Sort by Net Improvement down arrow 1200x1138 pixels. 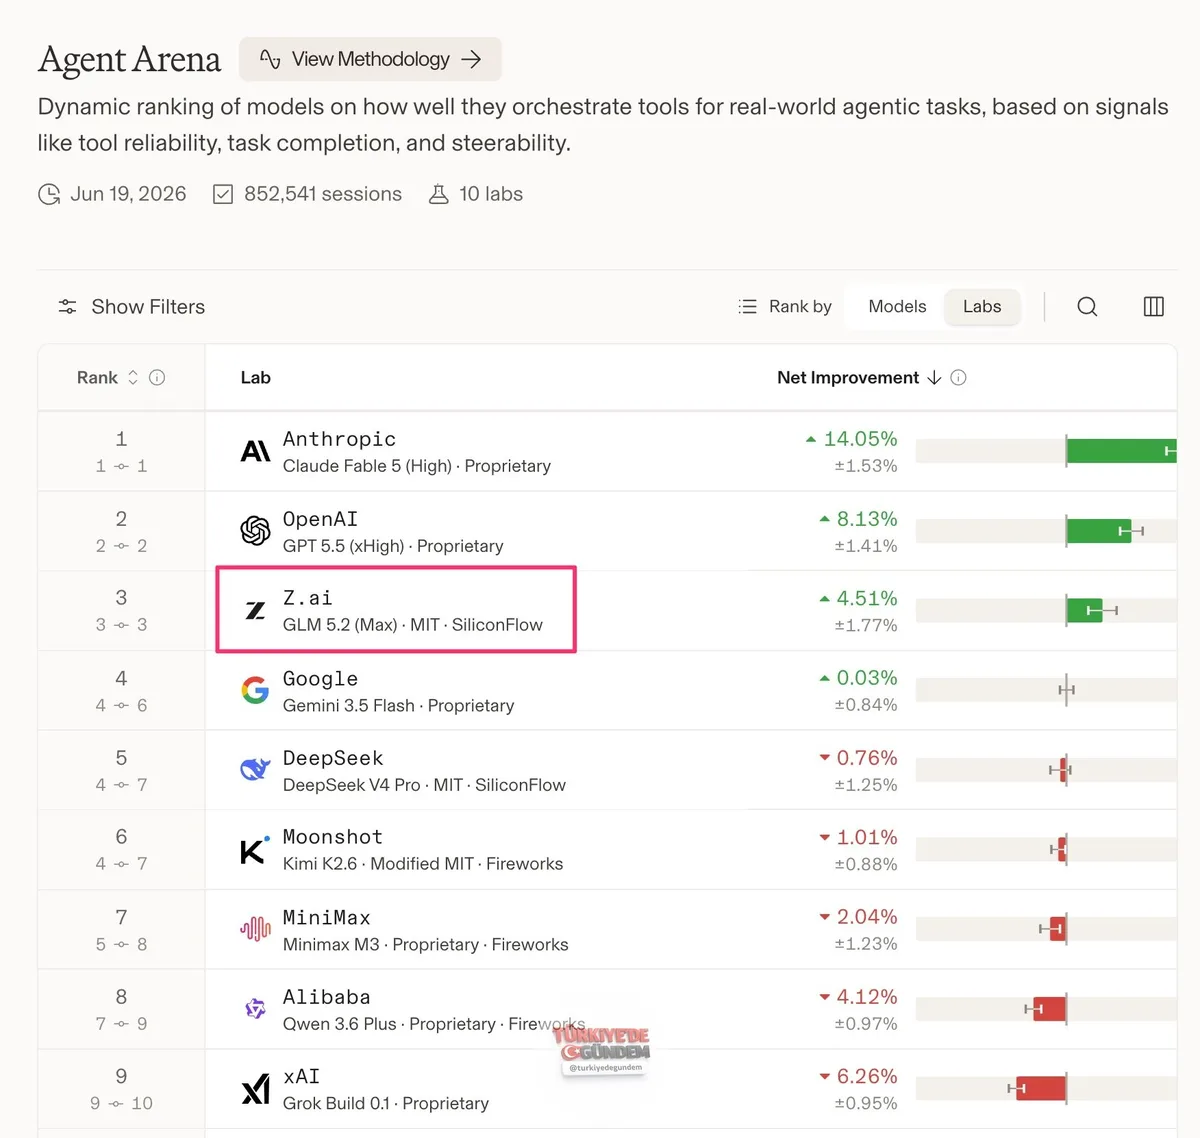(934, 377)
